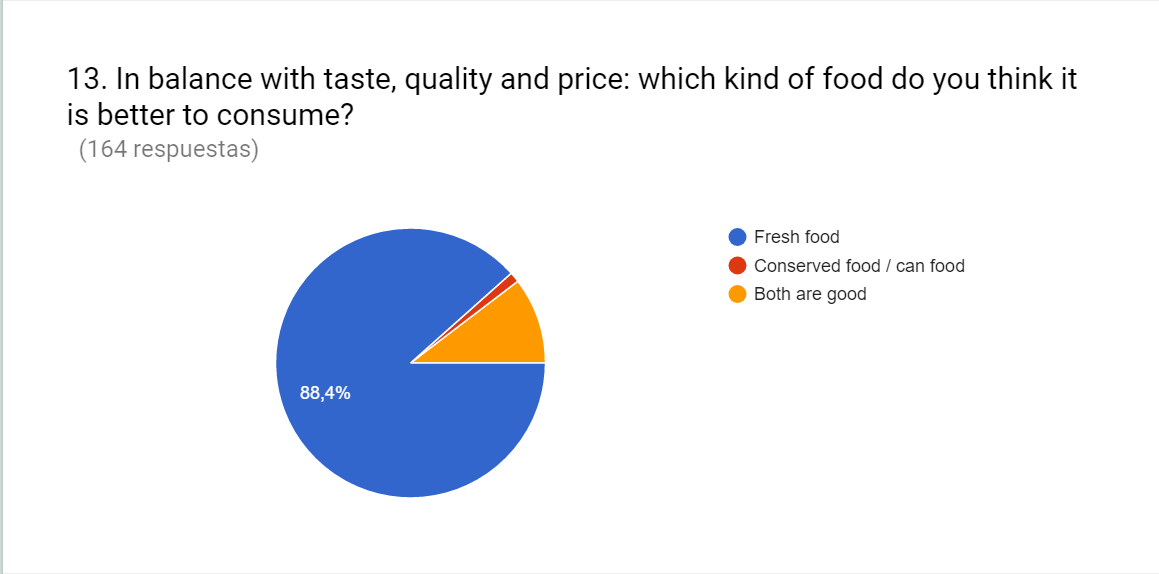Click the question number "13."
Image resolution: width=1159 pixels, height=574 pixels.
click(87, 79)
